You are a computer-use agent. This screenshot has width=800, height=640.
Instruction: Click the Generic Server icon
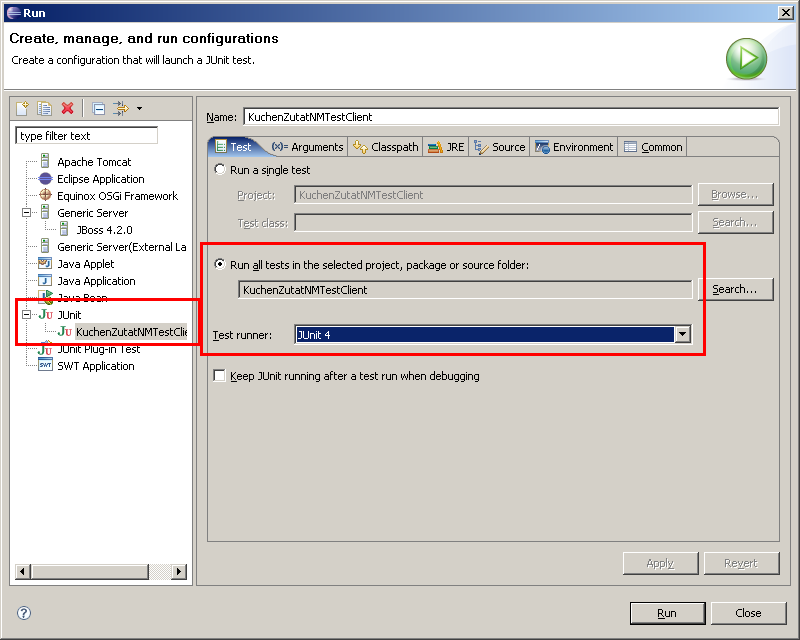tap(45, 212)
